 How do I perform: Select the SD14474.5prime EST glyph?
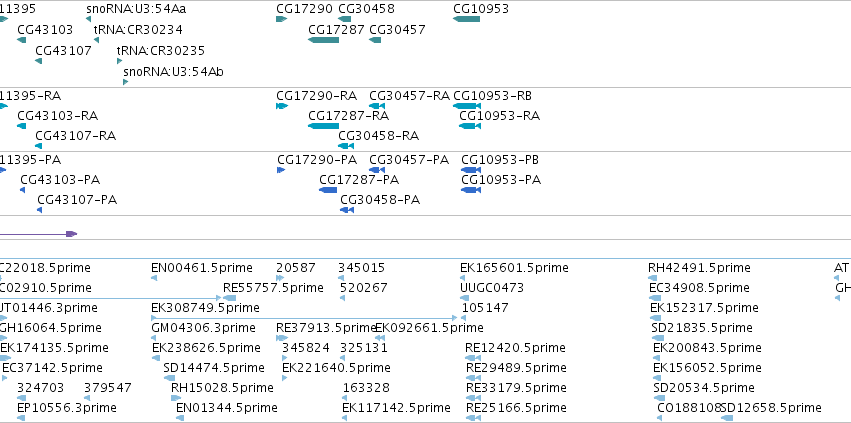[169, 378]
